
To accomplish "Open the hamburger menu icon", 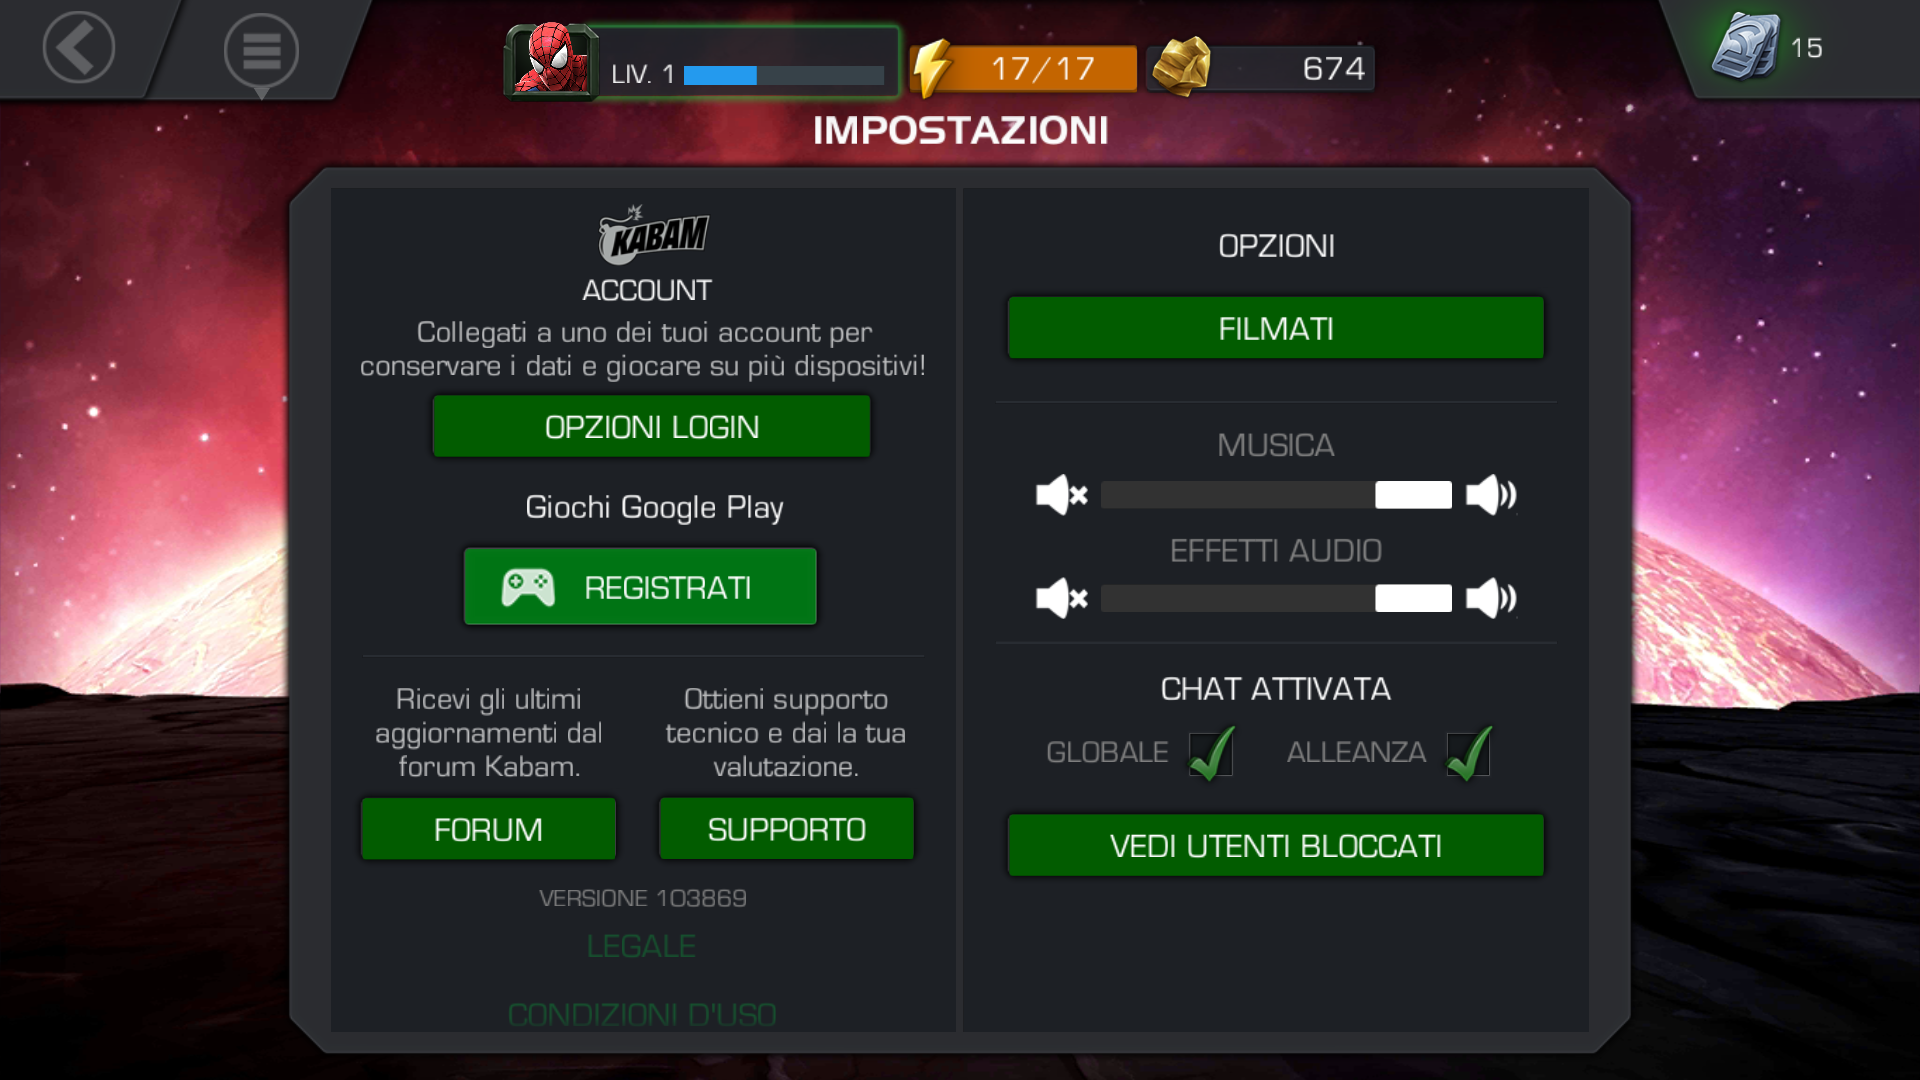I will (261, 50).
